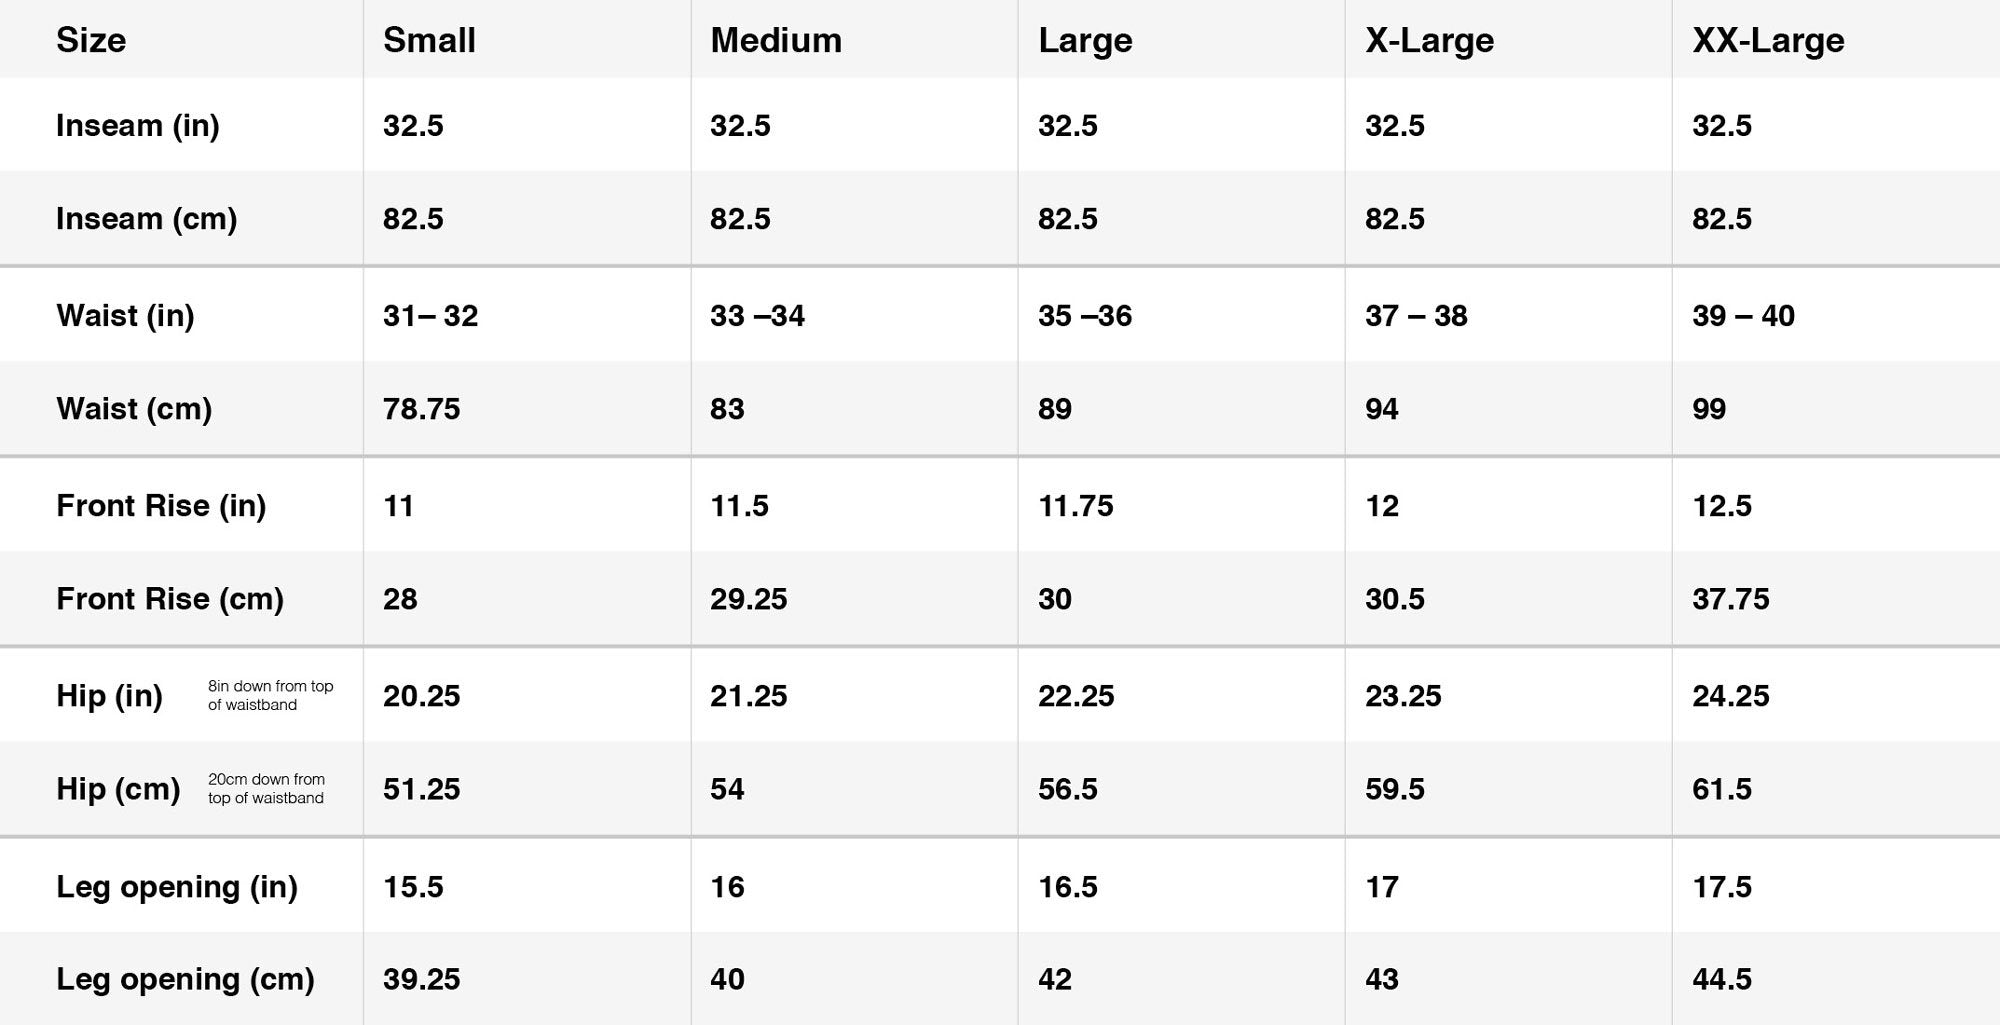Click the Inseam (in) row label
The image size is (2000, 1025).
[138, 126]
